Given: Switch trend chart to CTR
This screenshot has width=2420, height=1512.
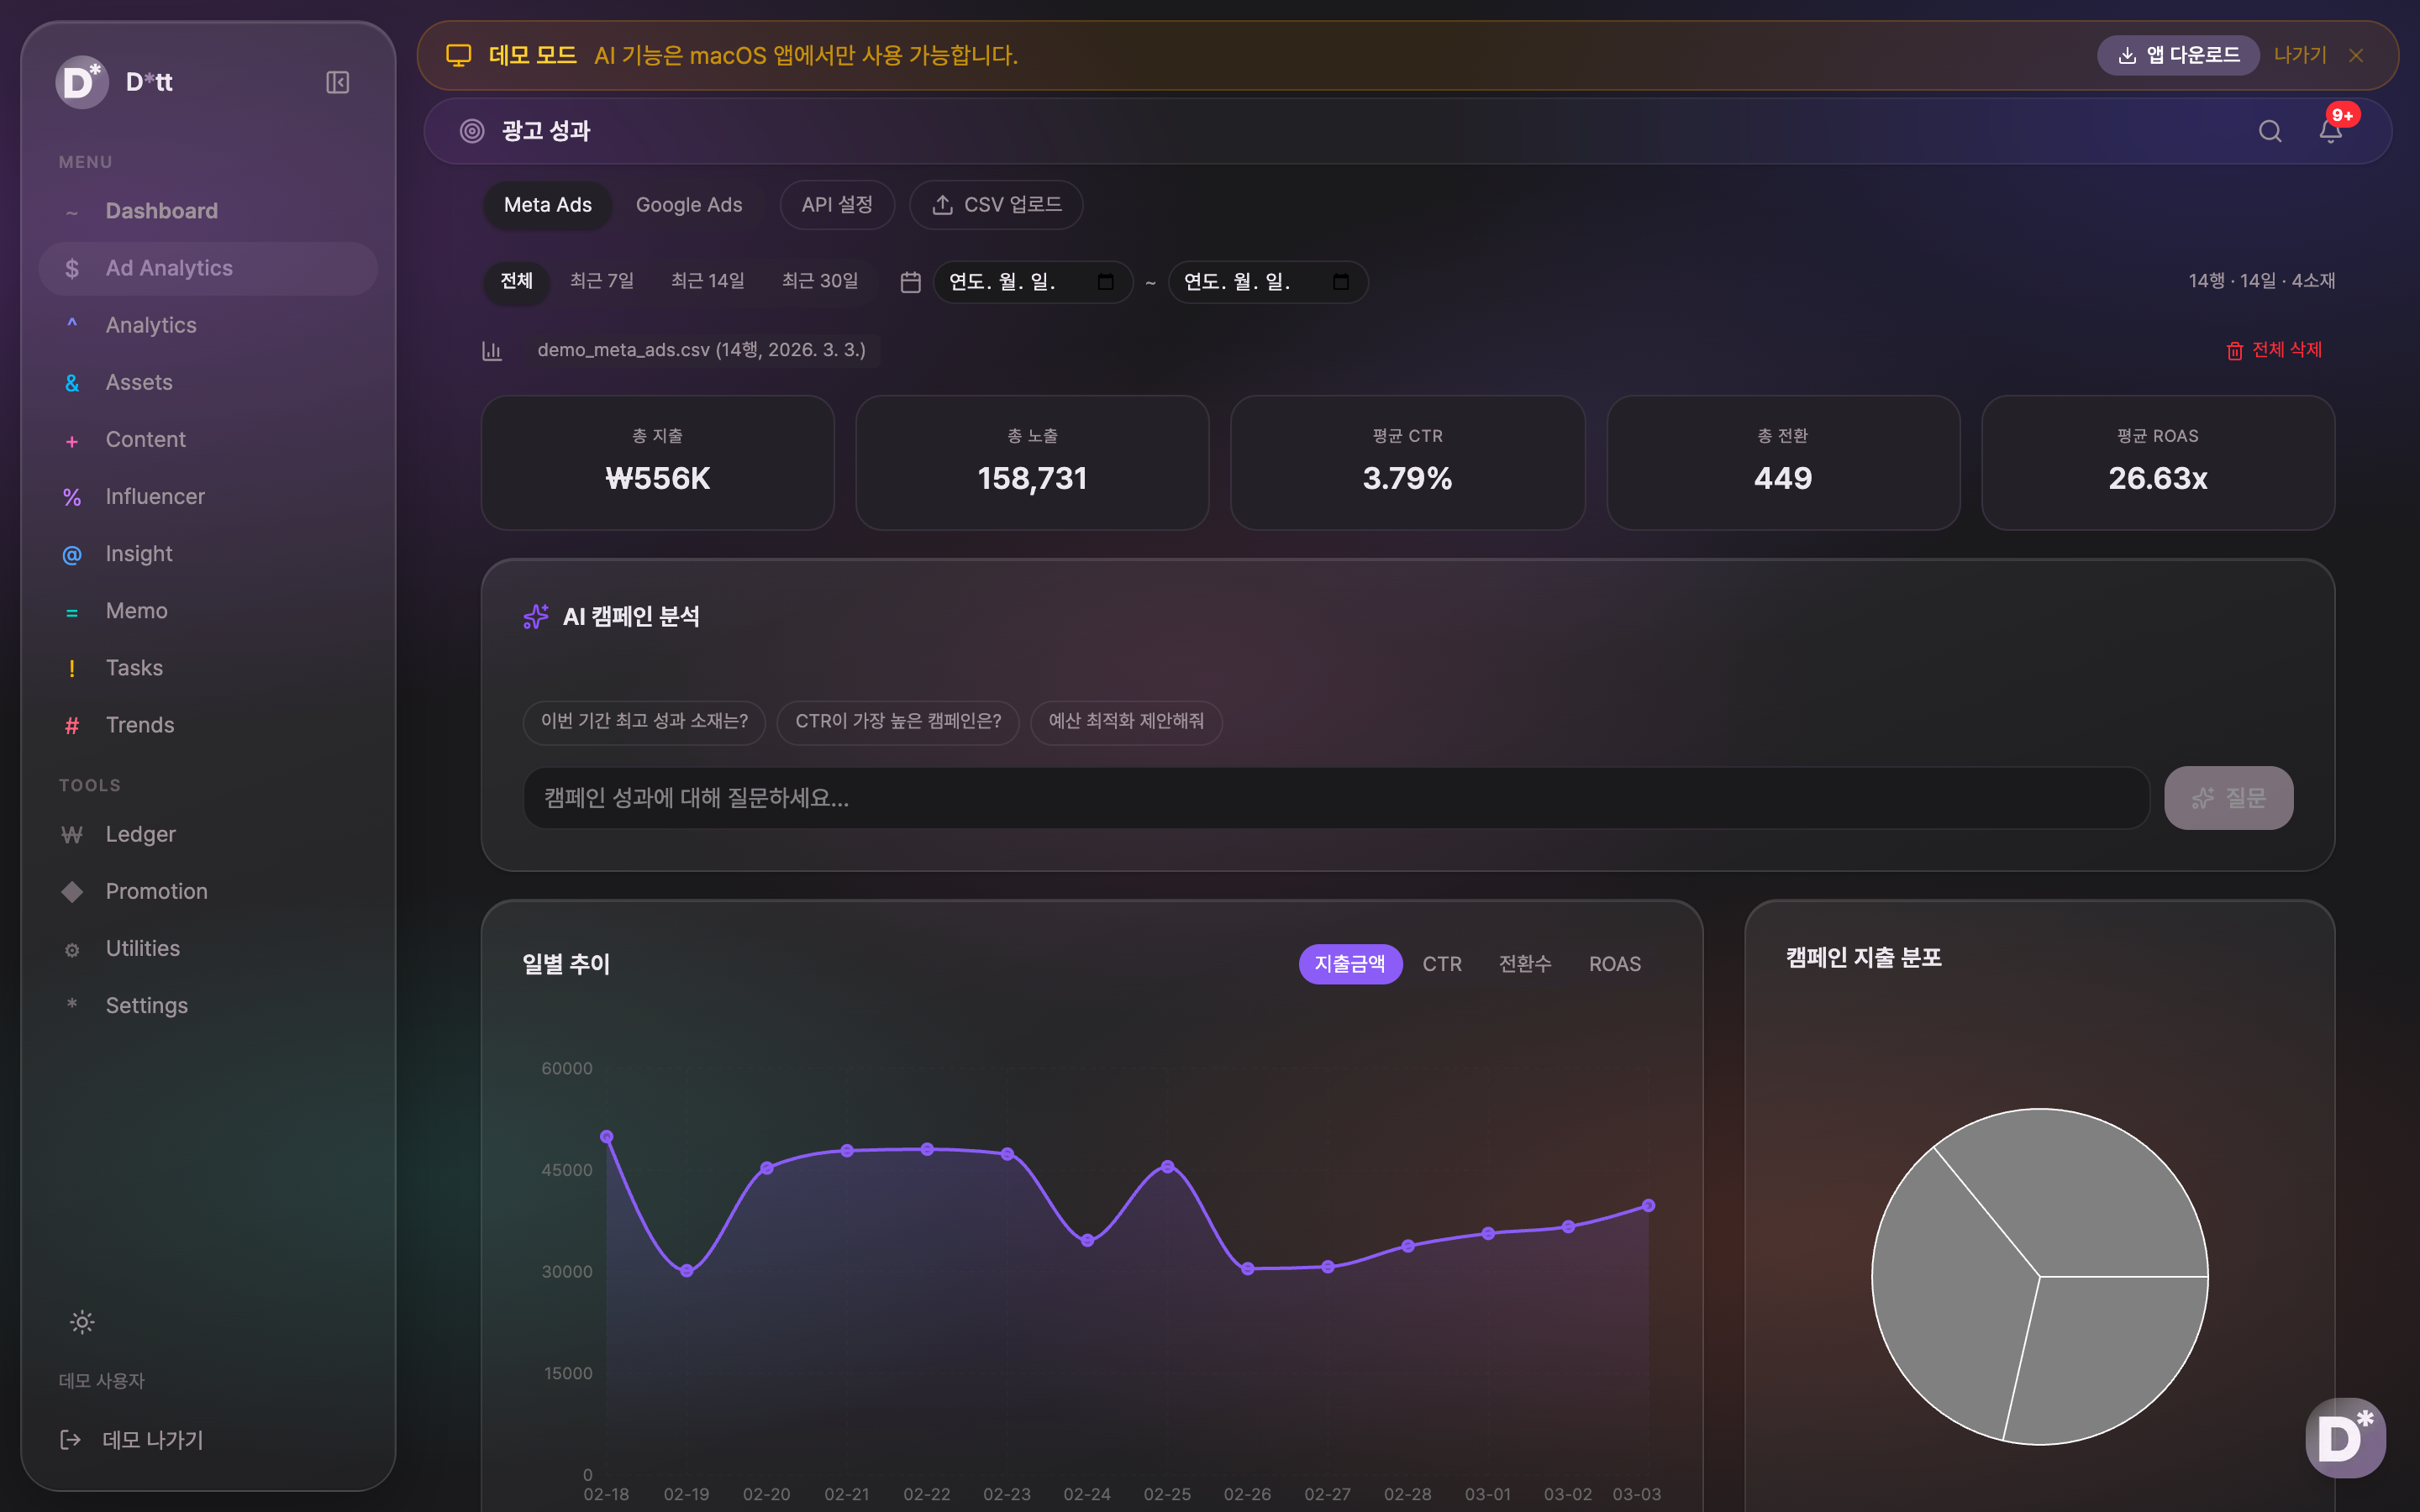Looking at the screenshot, I should (1441, 964).
